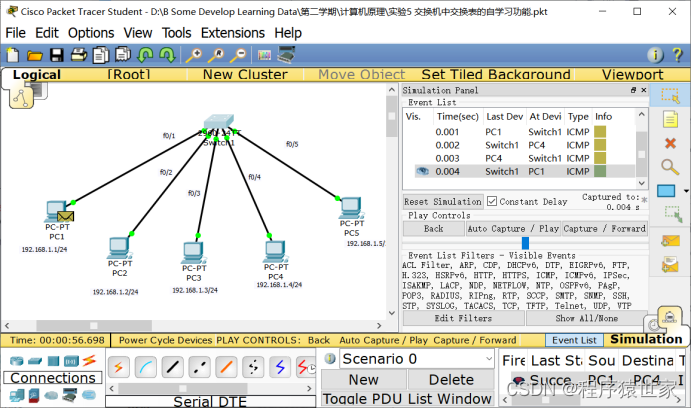Image resolution: width=692 pixels, height=408 pixels.
Task: Click the Reset Simulation button
Action: [443, 201]
